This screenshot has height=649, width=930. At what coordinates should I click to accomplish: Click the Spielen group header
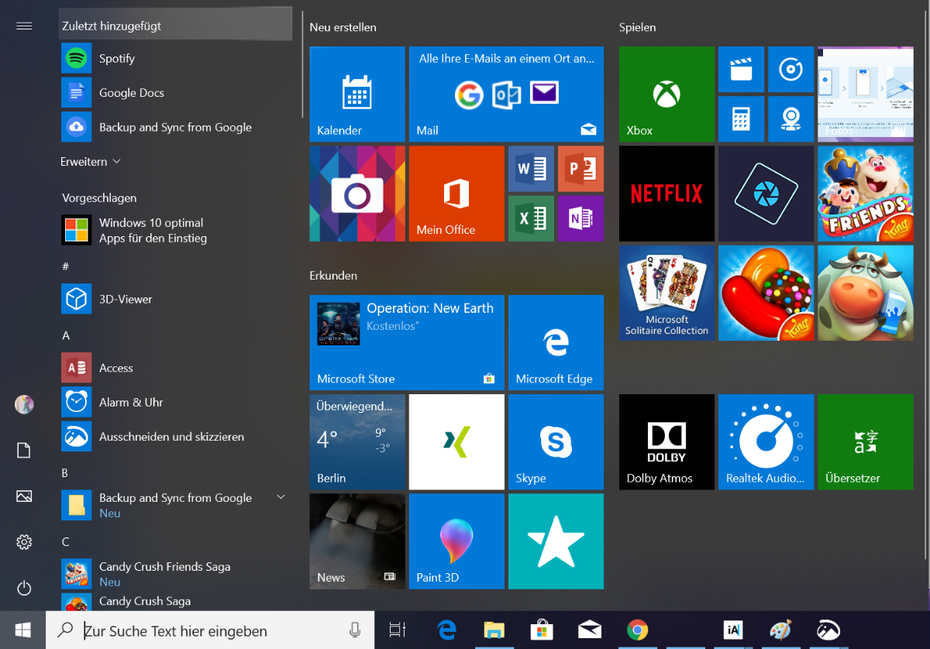point(638,27)
